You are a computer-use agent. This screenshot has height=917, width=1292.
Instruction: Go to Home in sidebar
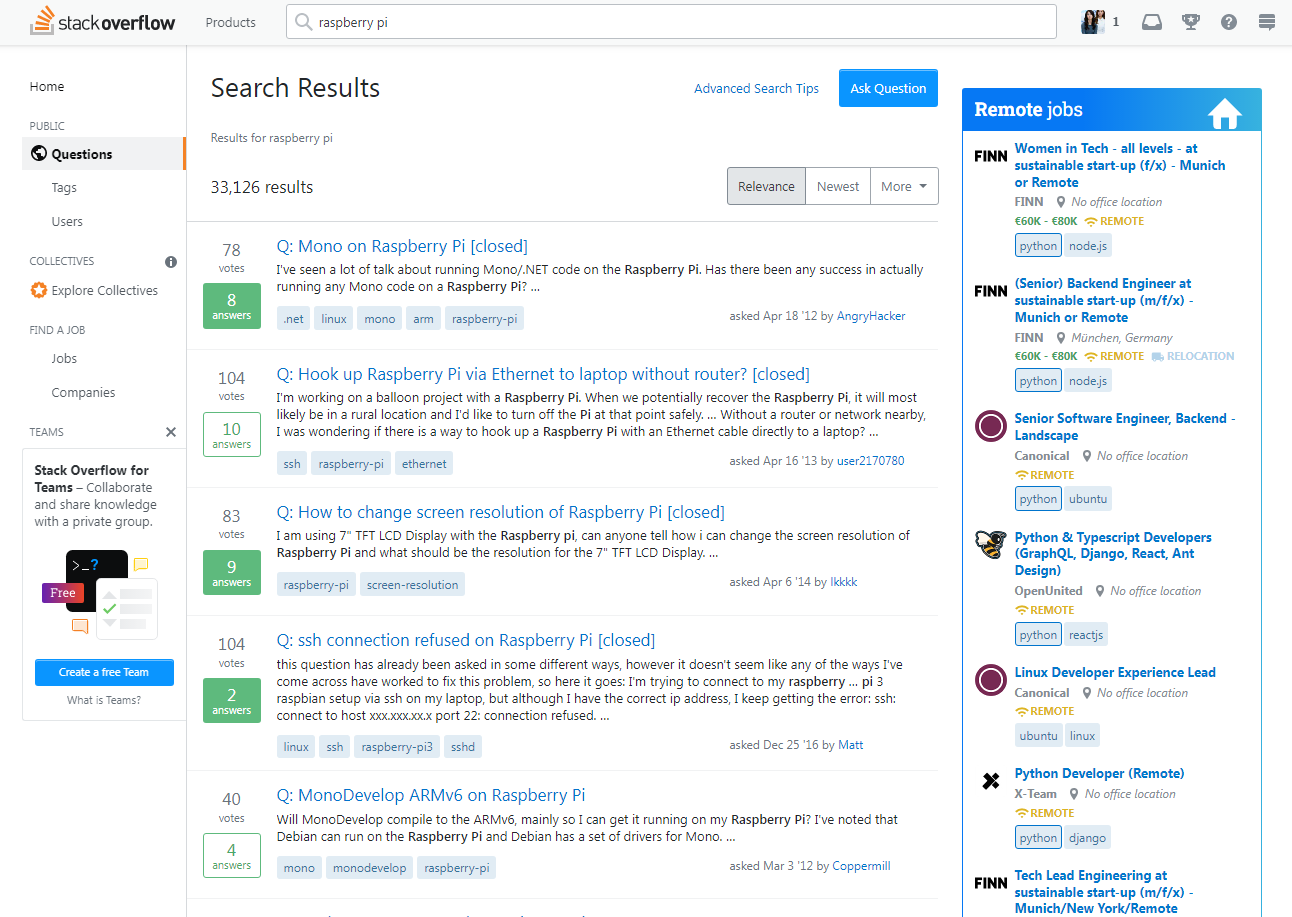click(47, 87)
